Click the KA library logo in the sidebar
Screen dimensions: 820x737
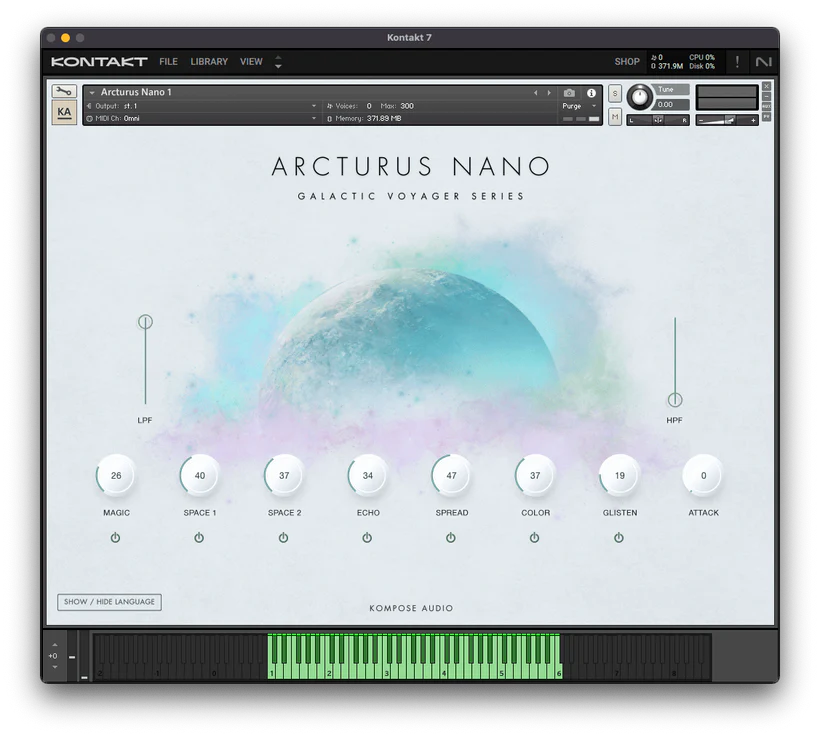click(63, 111)
